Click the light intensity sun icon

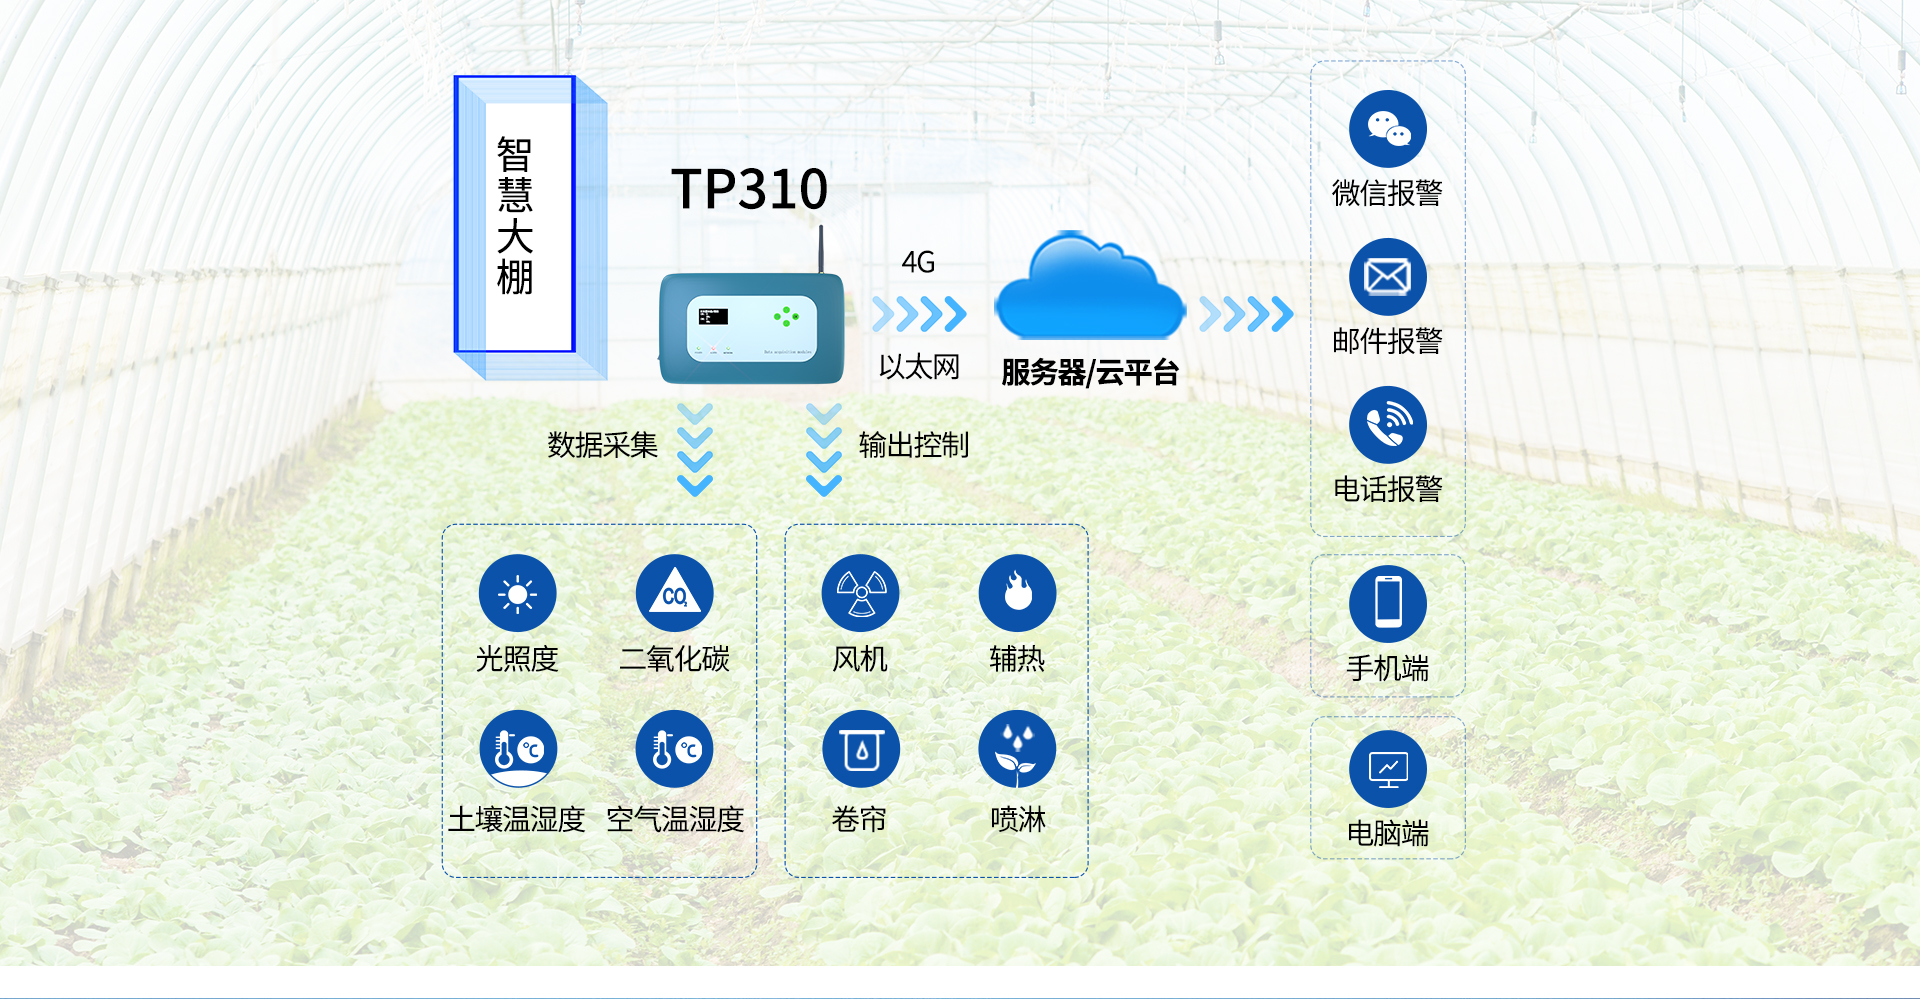[517, 593]
